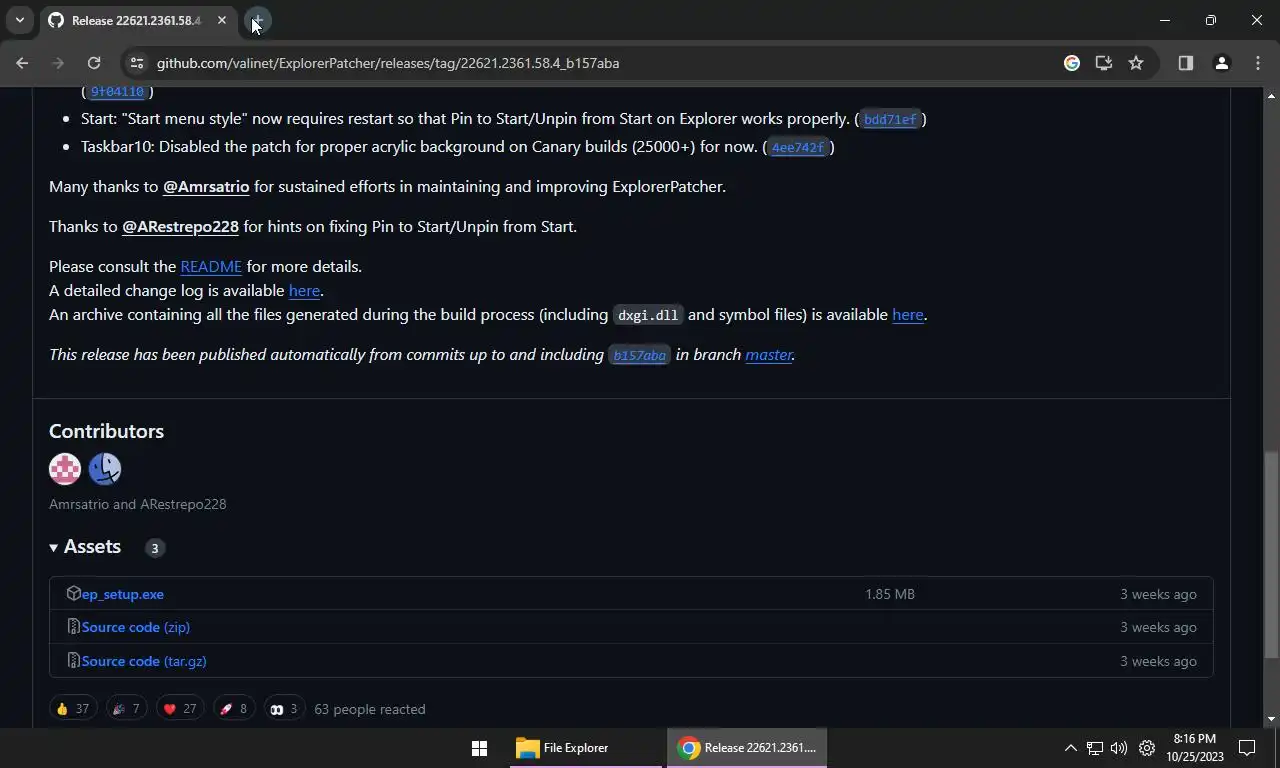
Task: Open the Chrome profile menu
Action: click(1222, 63)
